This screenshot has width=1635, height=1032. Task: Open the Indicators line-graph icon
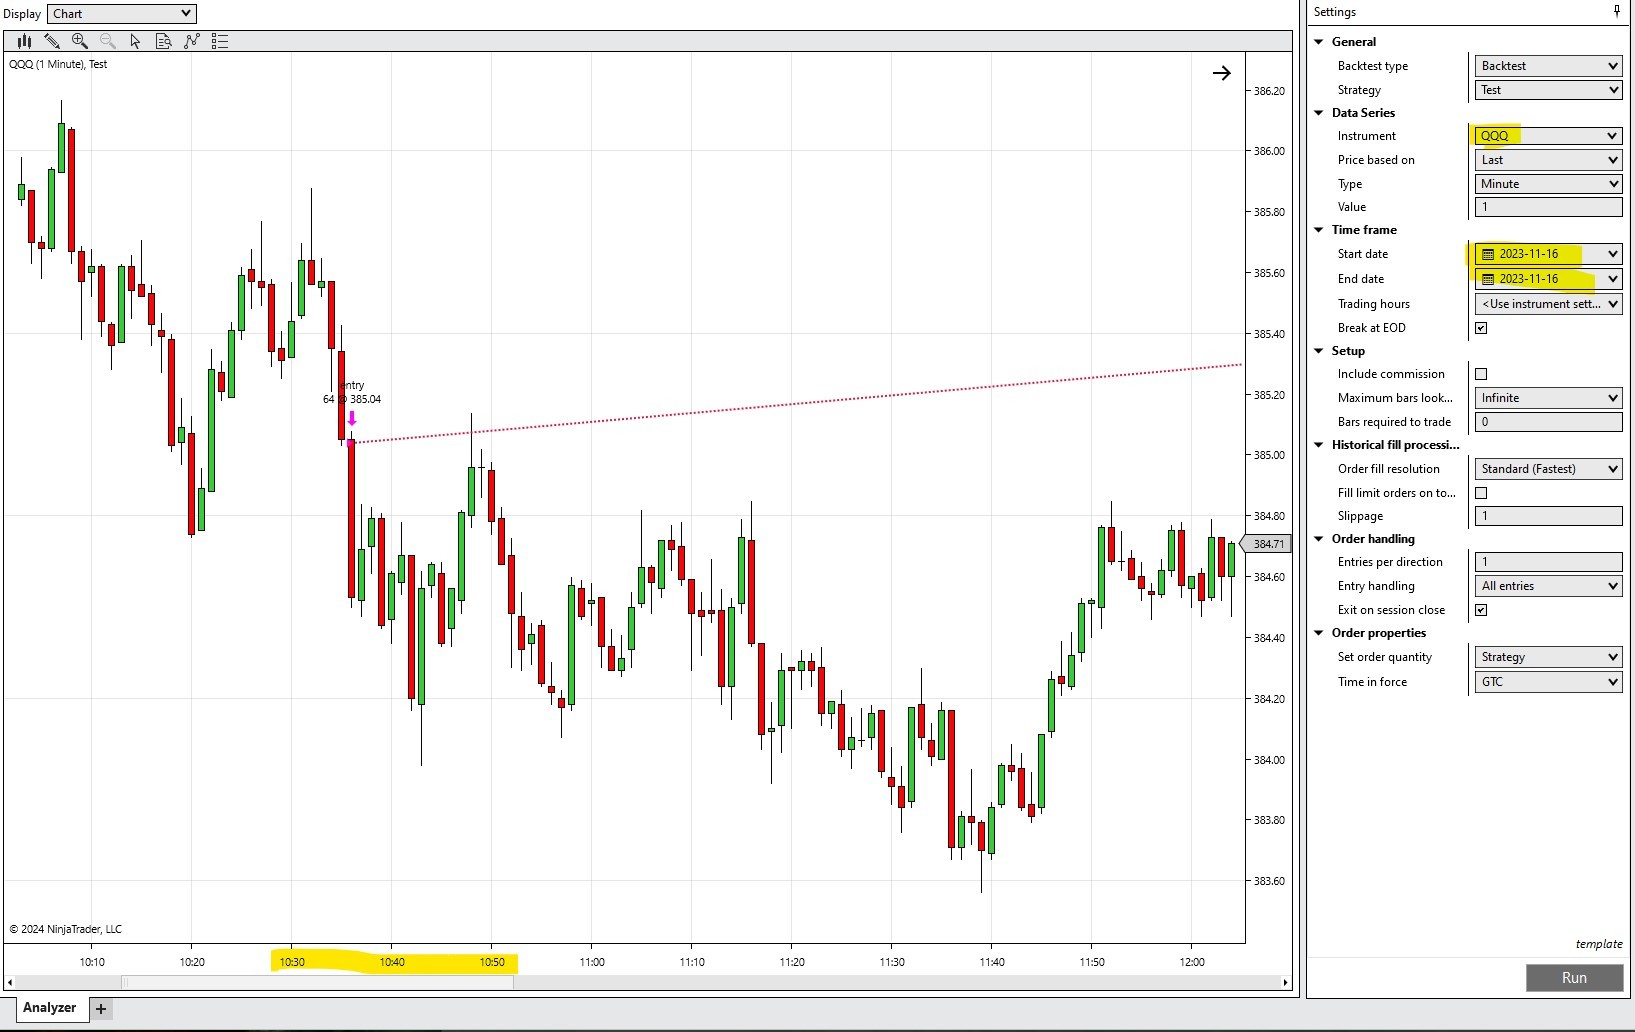tap(192, 41)
